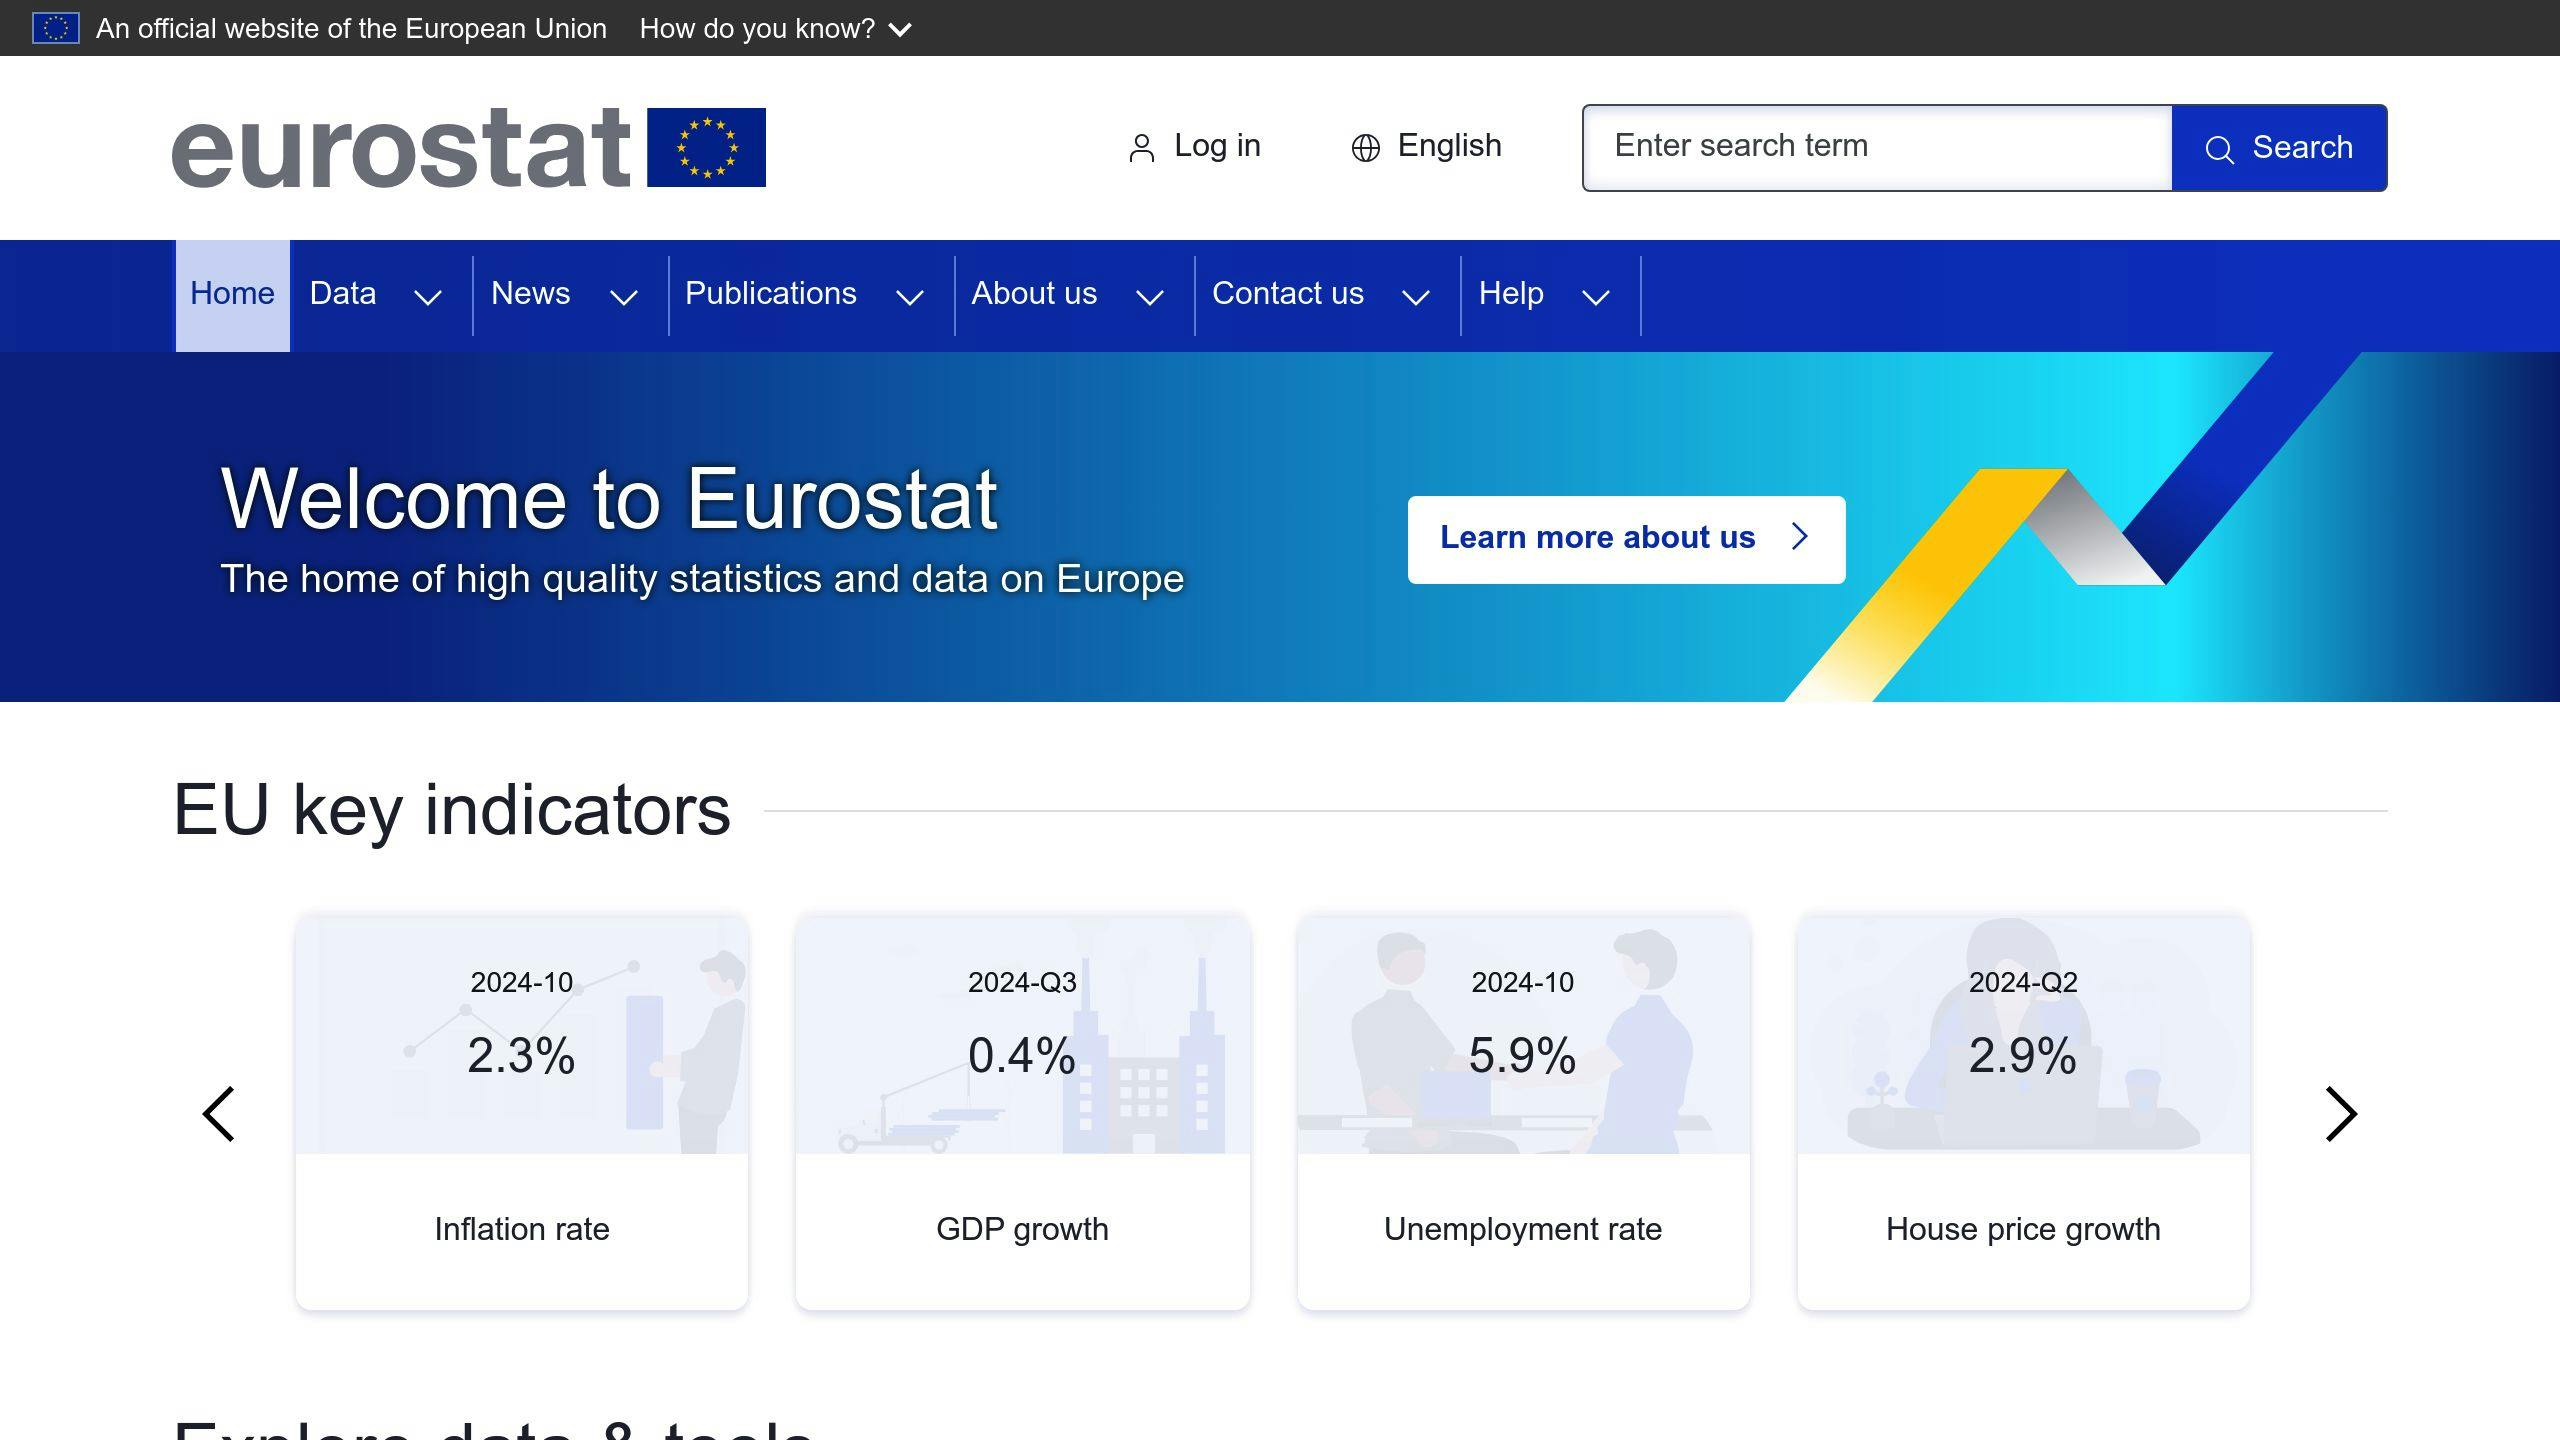
Task: Expand the Data menu chevron
Action: 428,297
